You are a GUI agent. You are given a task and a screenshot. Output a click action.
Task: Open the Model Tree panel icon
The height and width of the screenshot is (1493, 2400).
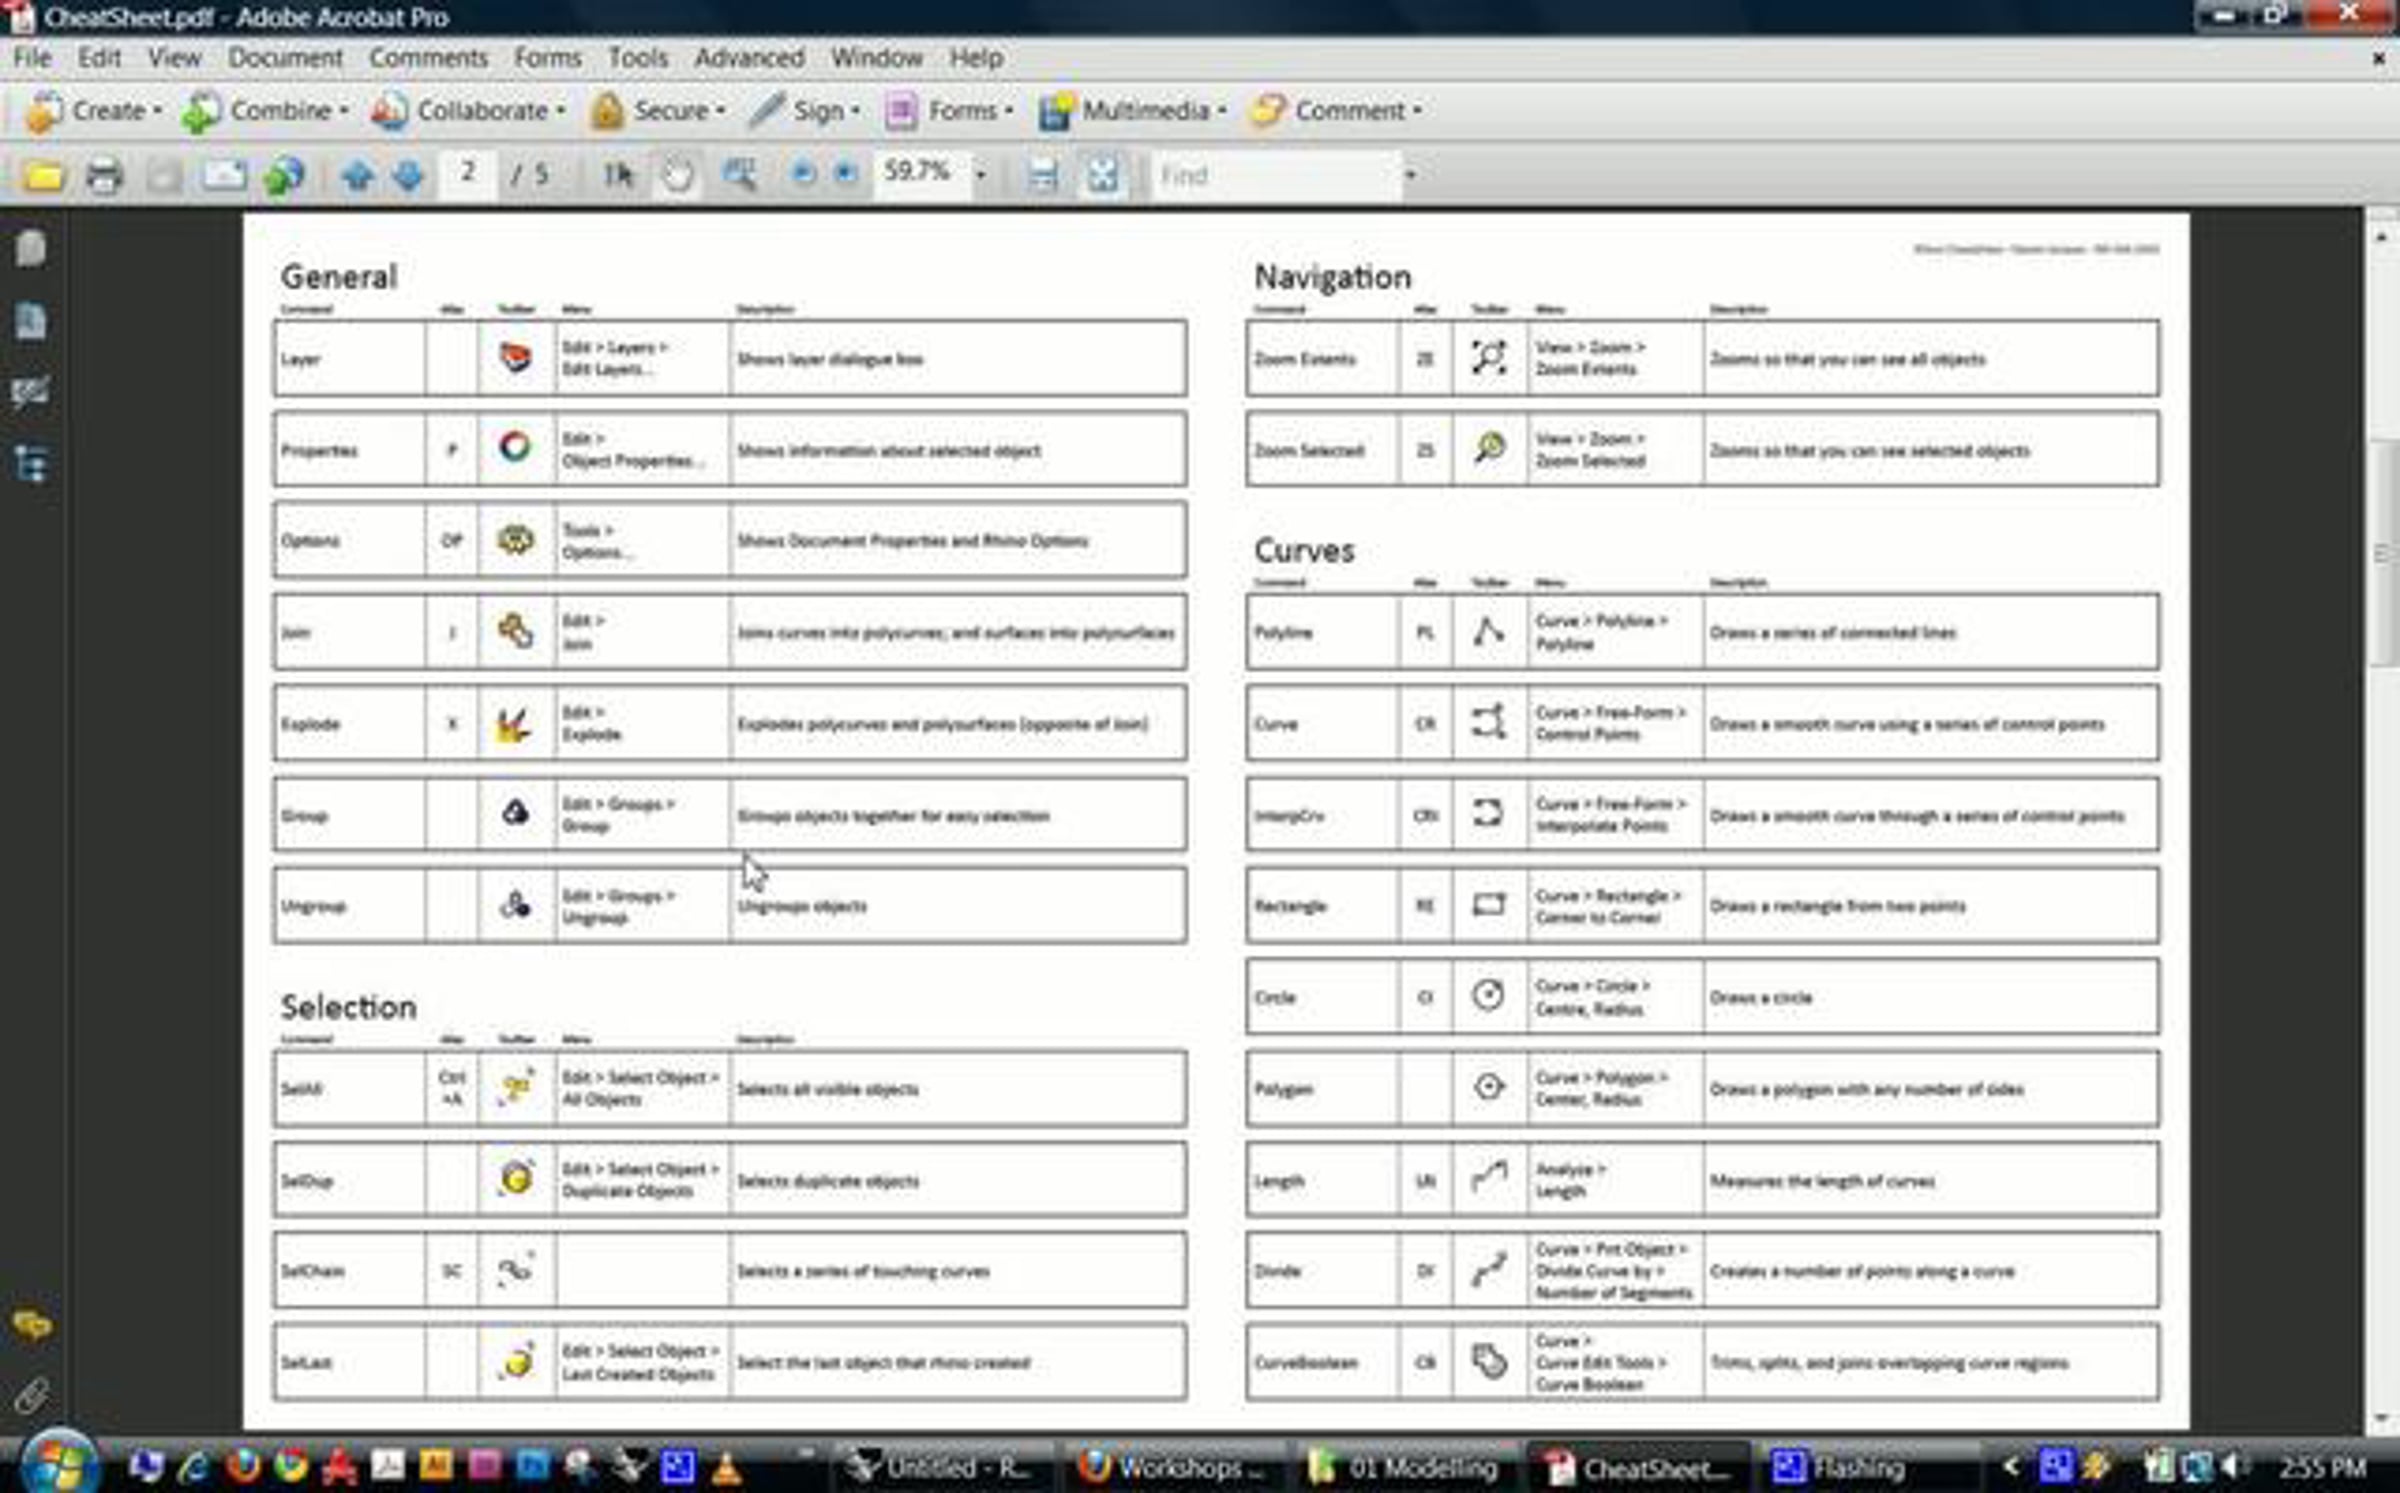tap(31, 465)
